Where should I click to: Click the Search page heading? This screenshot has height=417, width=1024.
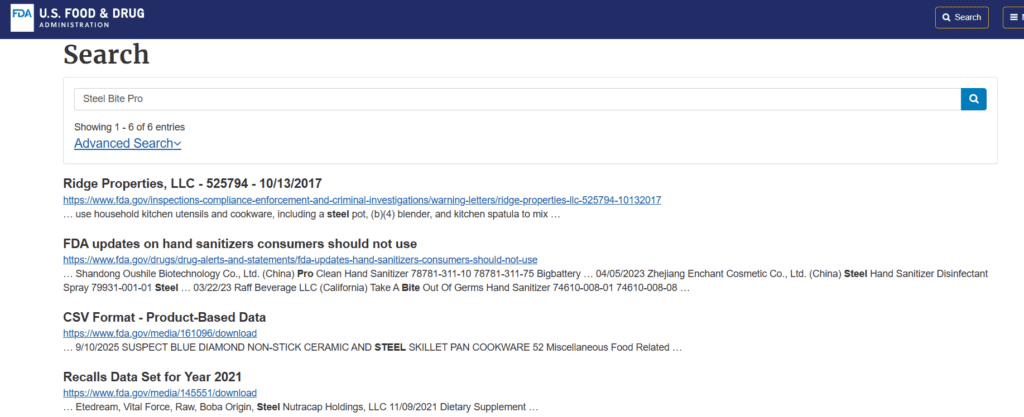pyautogui.click(x=106, y=54)
